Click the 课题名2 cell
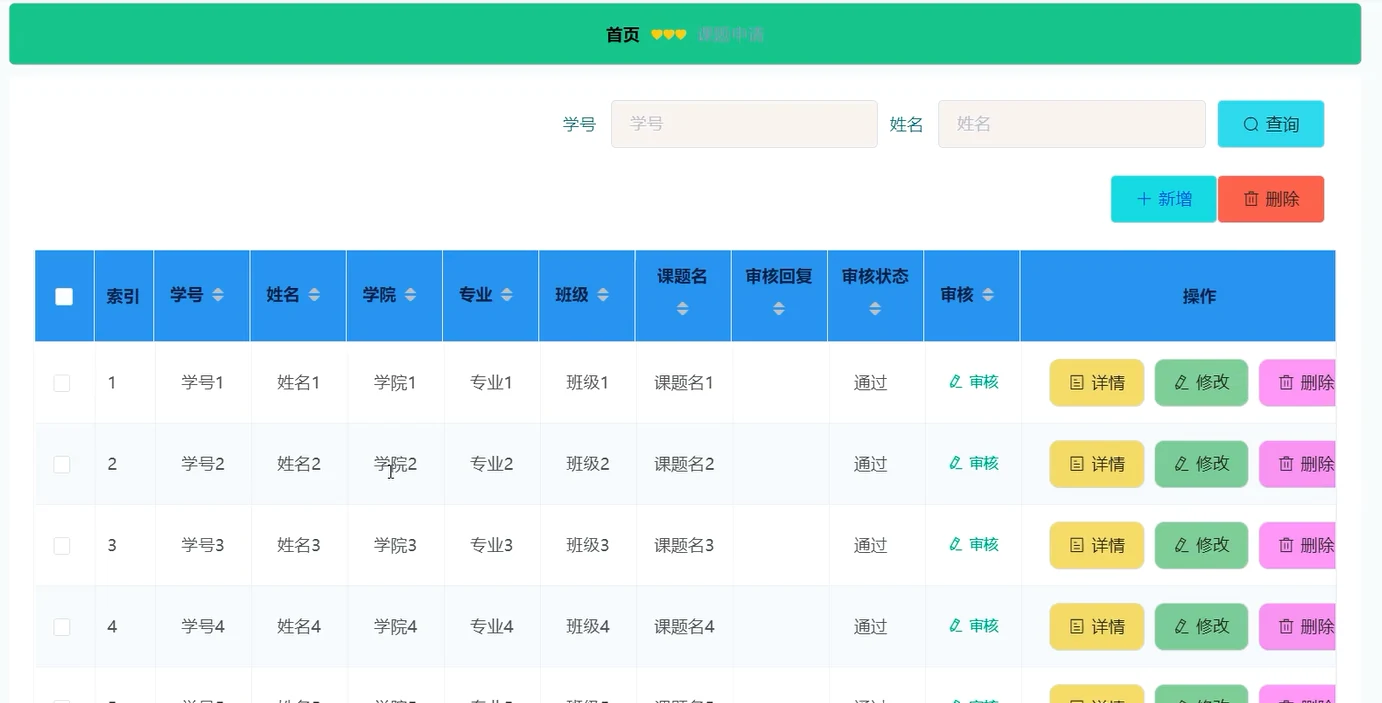 [x=684, y=464]
